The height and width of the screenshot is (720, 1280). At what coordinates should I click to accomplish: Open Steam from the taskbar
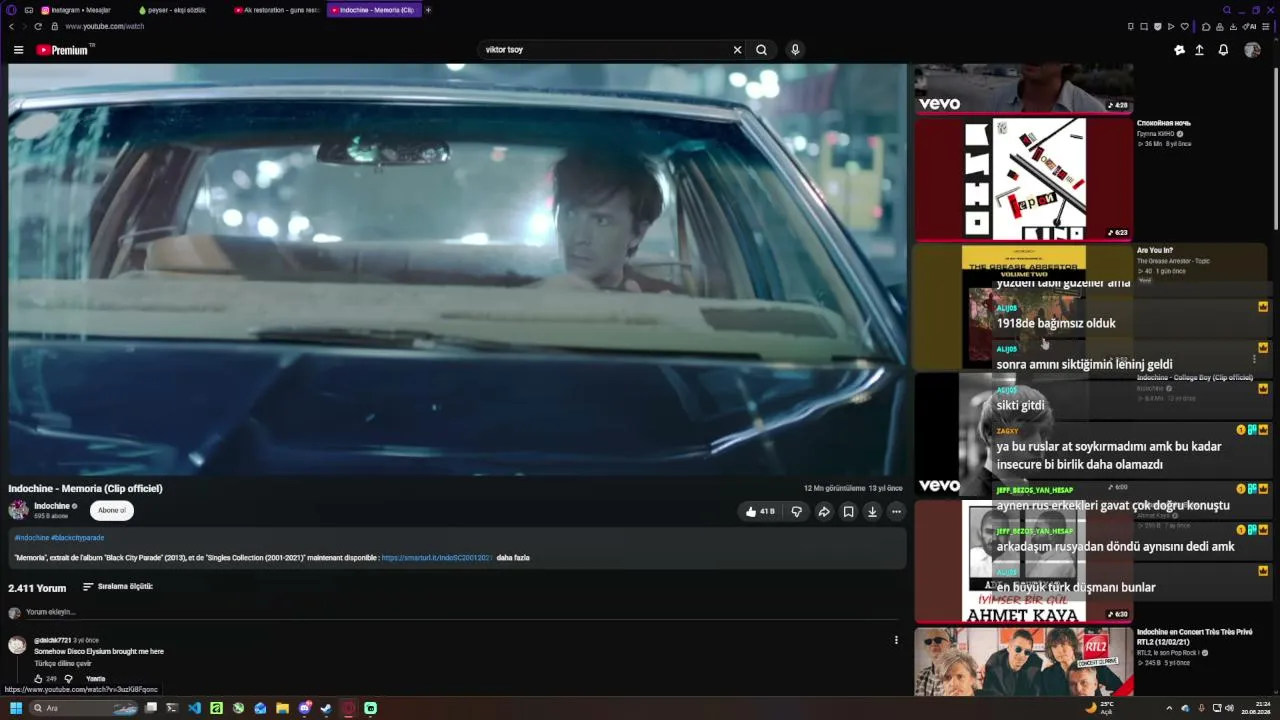(326, 708)
